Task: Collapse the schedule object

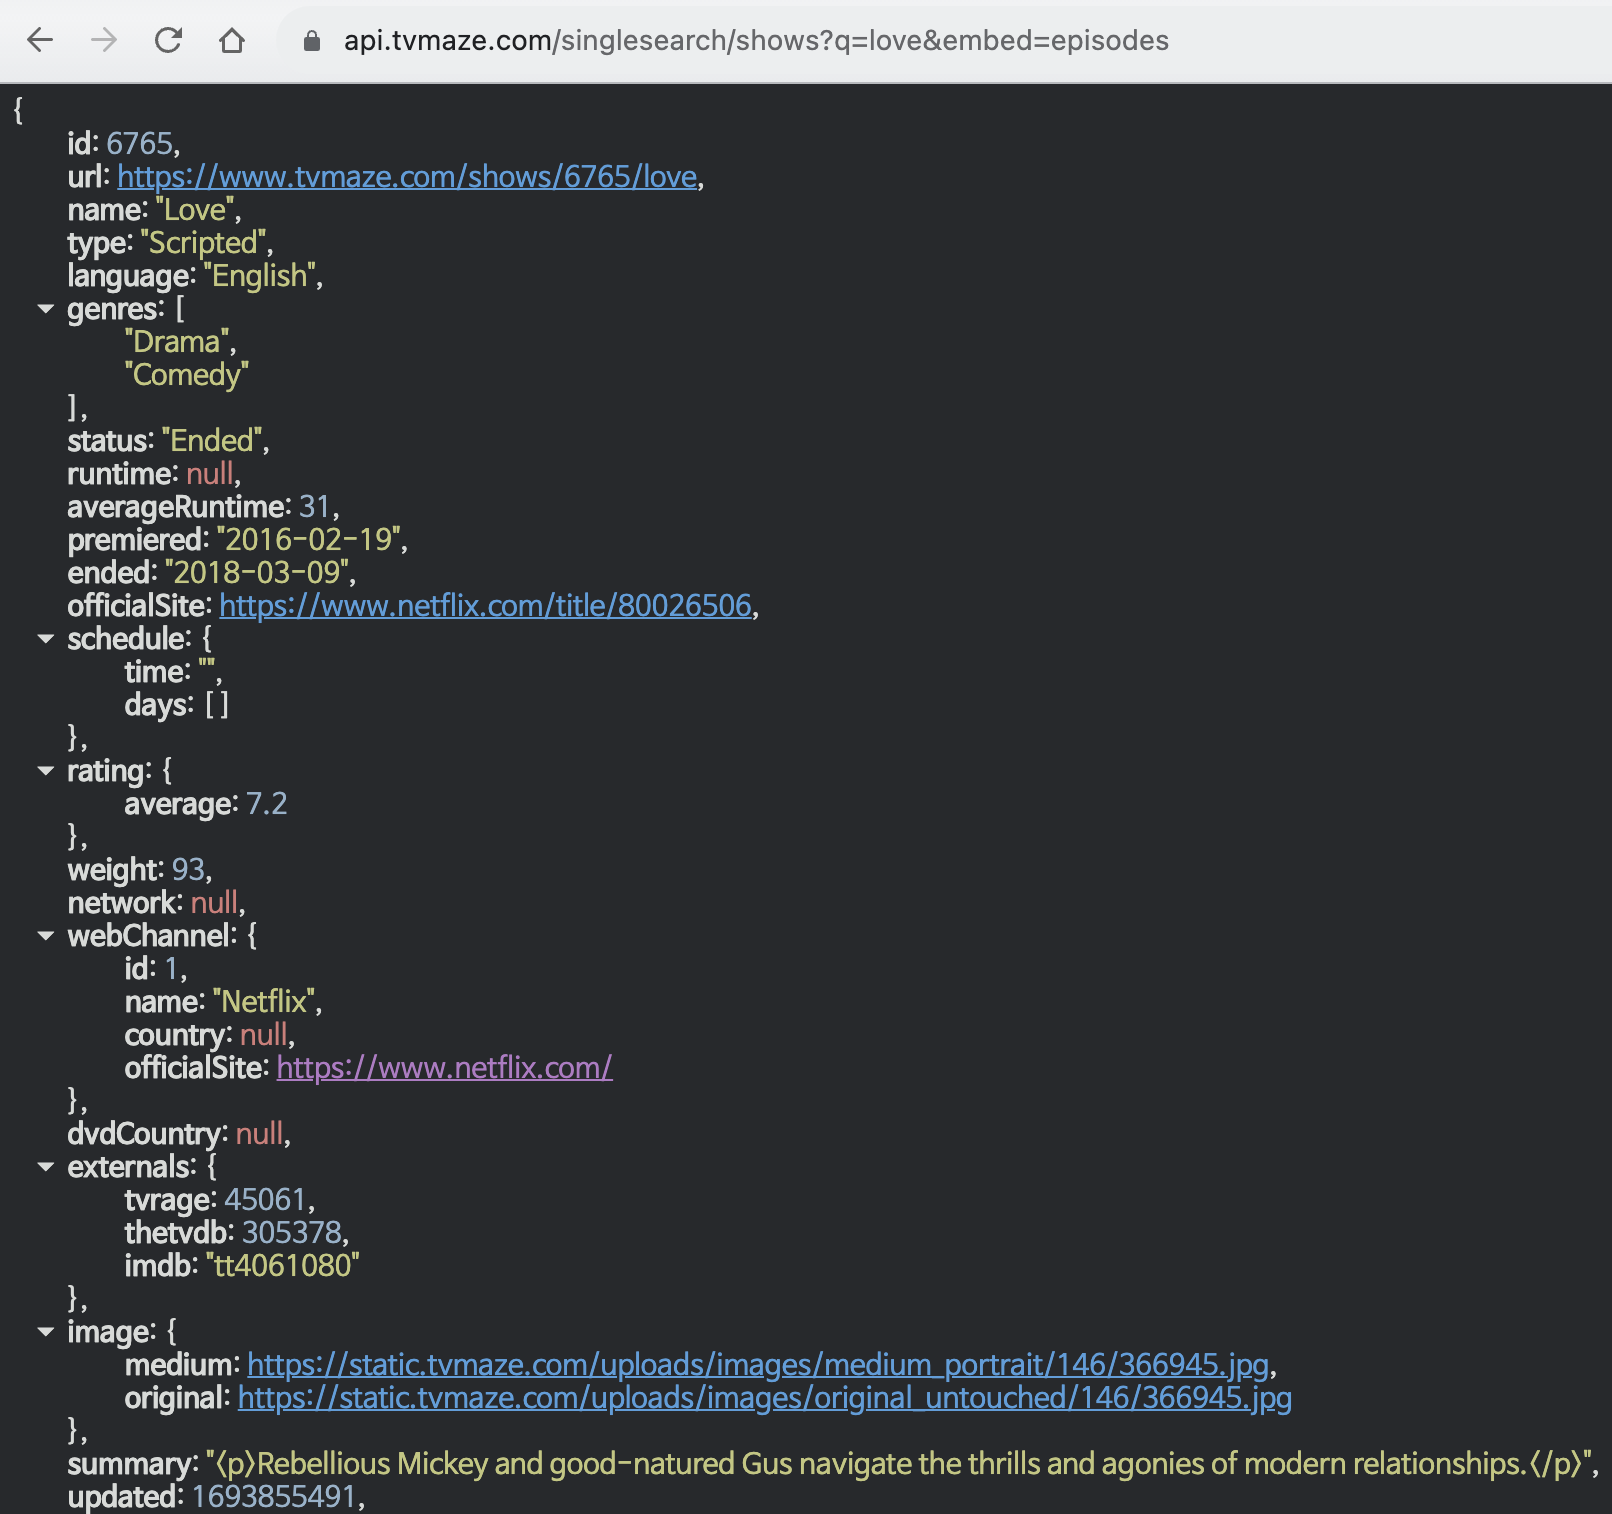Action: pos(45,639)
